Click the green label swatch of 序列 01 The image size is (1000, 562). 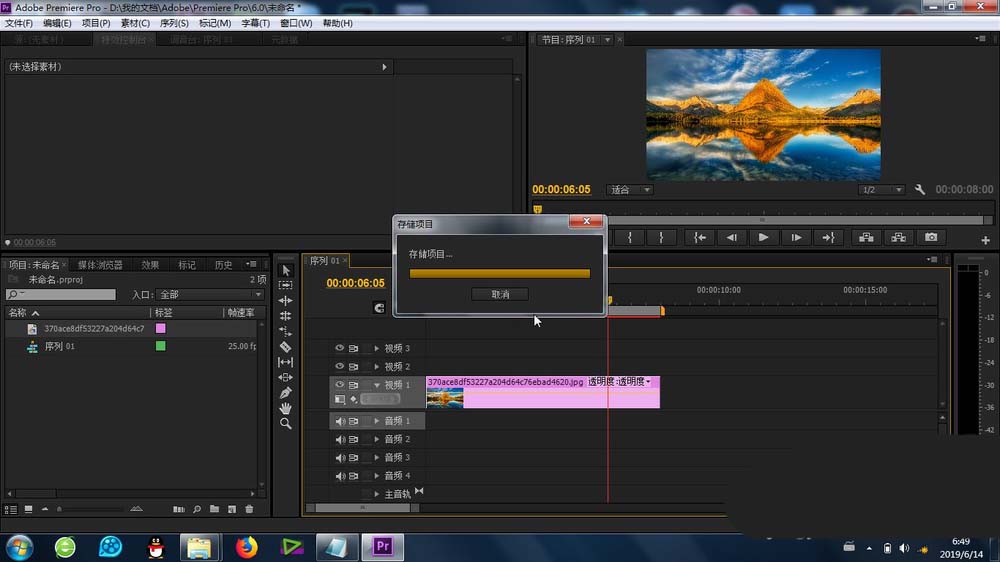coord(161,346)
